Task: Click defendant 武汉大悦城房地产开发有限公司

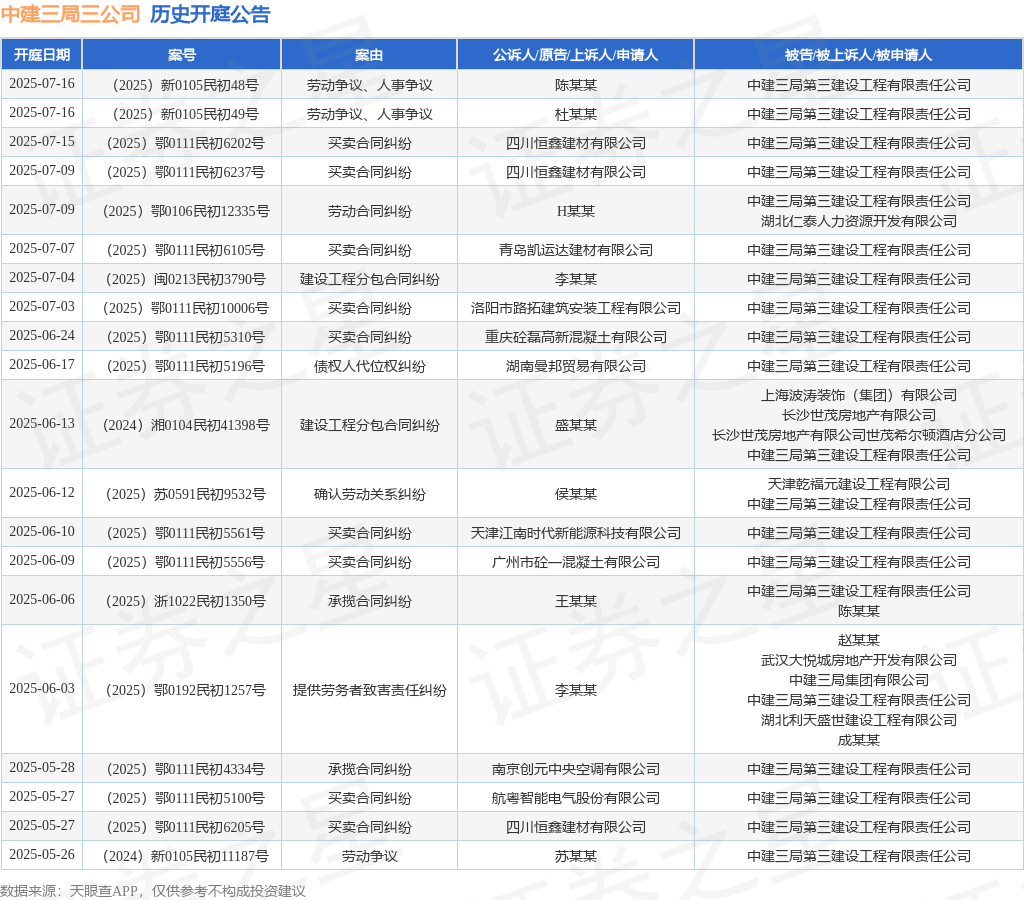Action: pyautogui.click(x=858, y=660)
